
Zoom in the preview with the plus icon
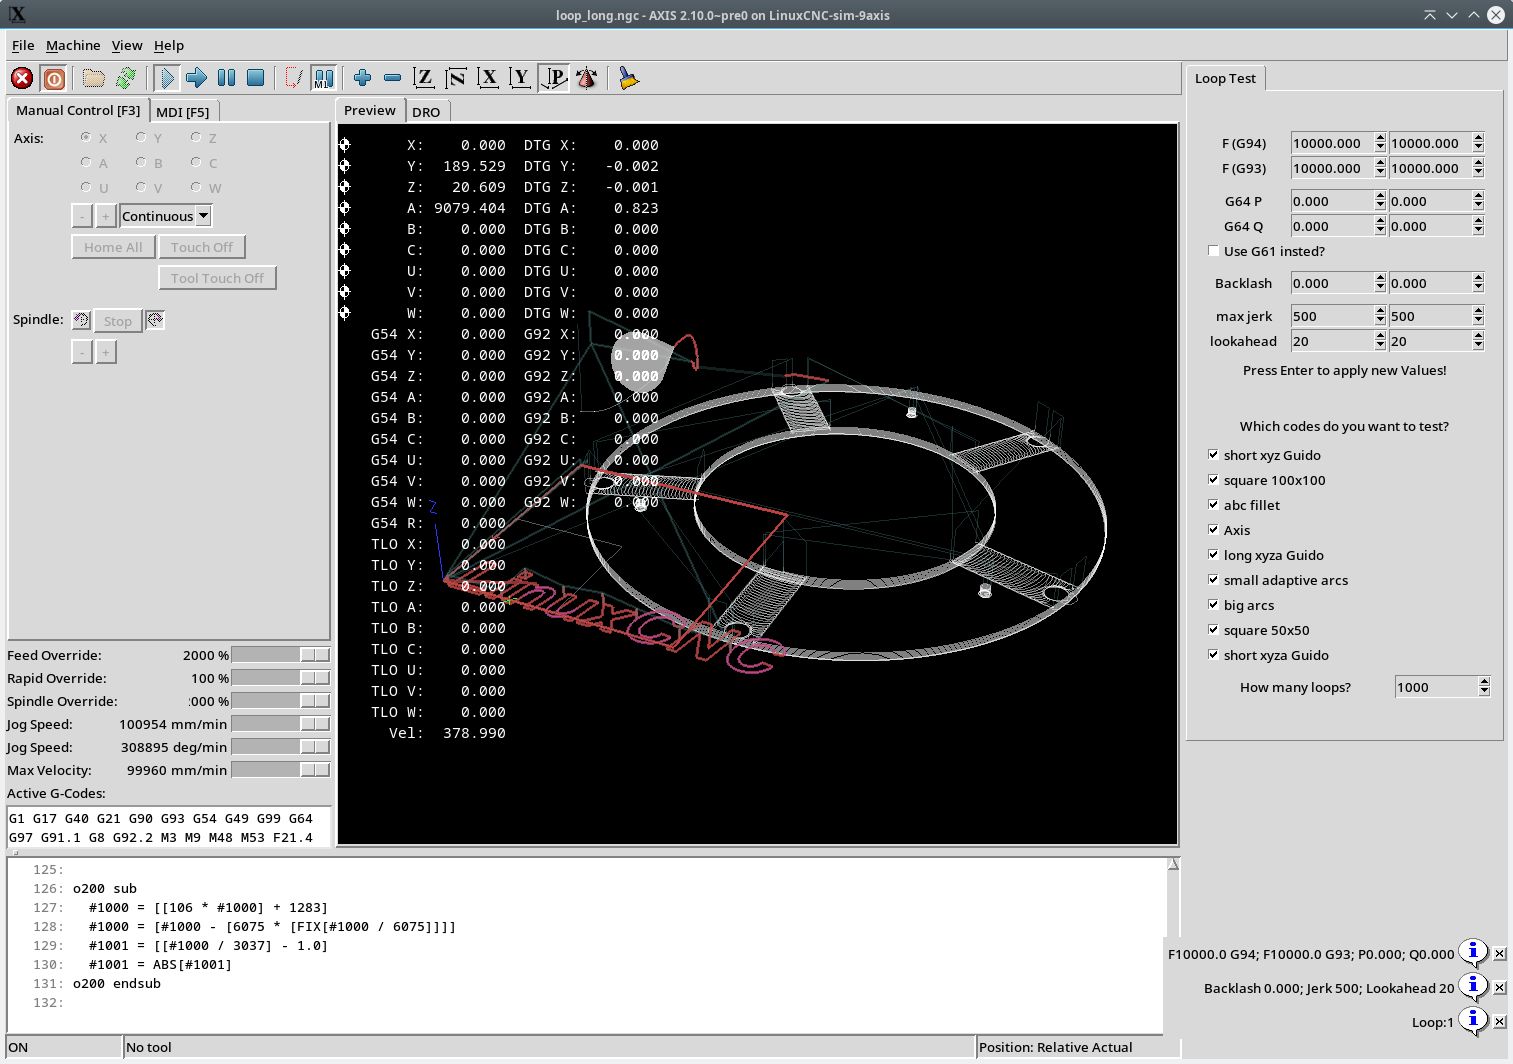tap(362, 78)
